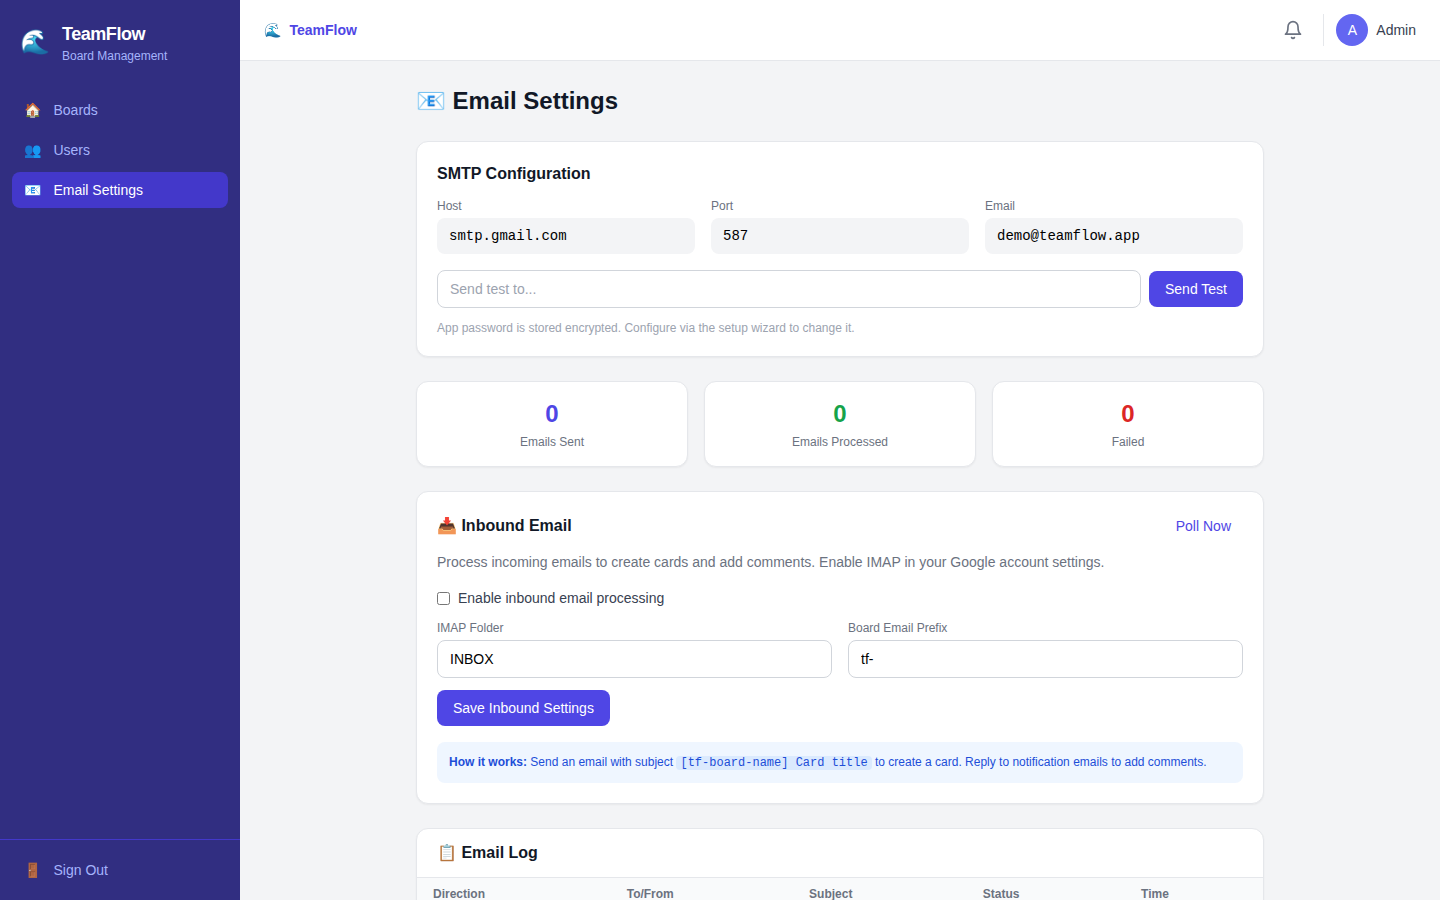Click the door icon next to Sign Out
The height and width of the screenshot is (900, 1440).
pyautogui.click(x=32, y=870)
